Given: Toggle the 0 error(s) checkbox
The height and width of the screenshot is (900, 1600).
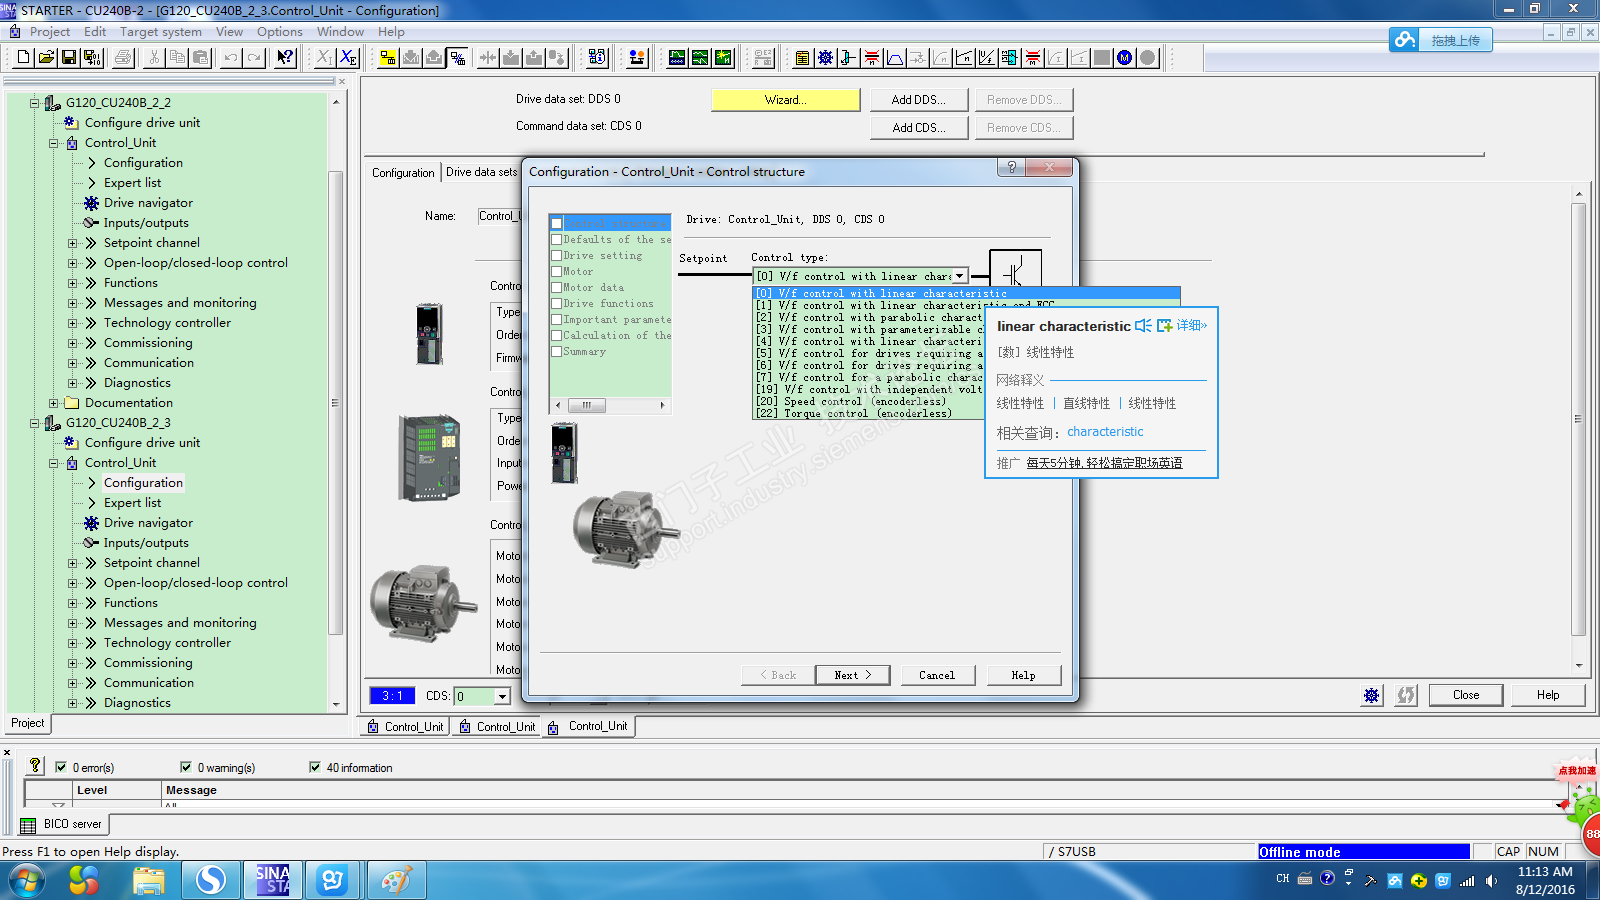Looking at the screenshot, I should point(61,767).
